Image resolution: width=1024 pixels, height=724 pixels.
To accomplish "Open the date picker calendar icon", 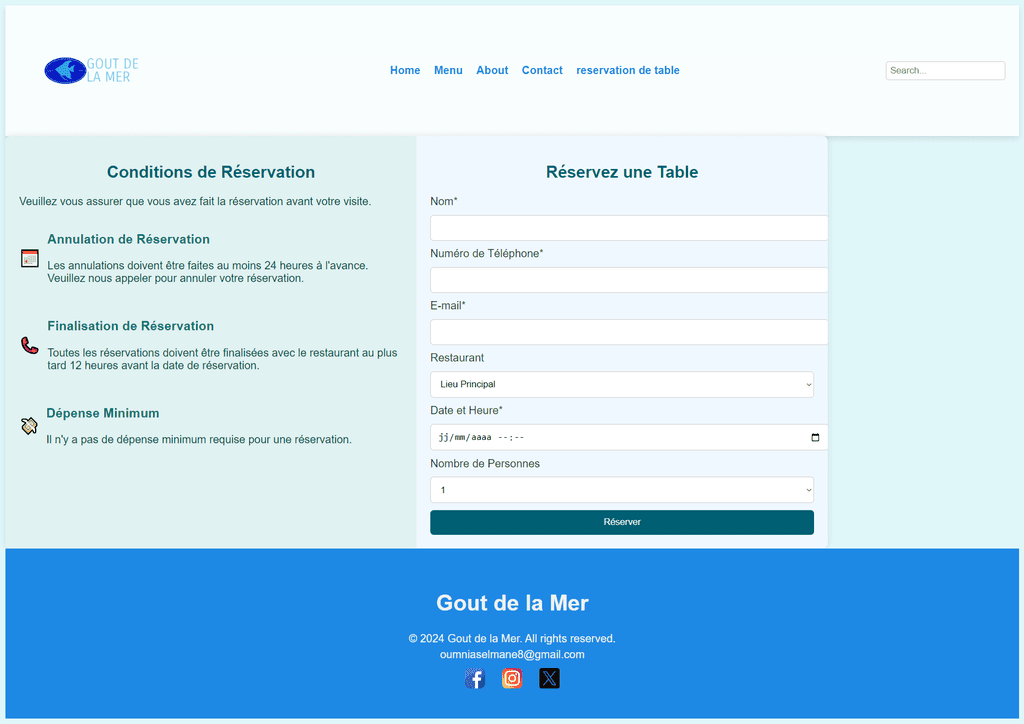I will (815, 437).
